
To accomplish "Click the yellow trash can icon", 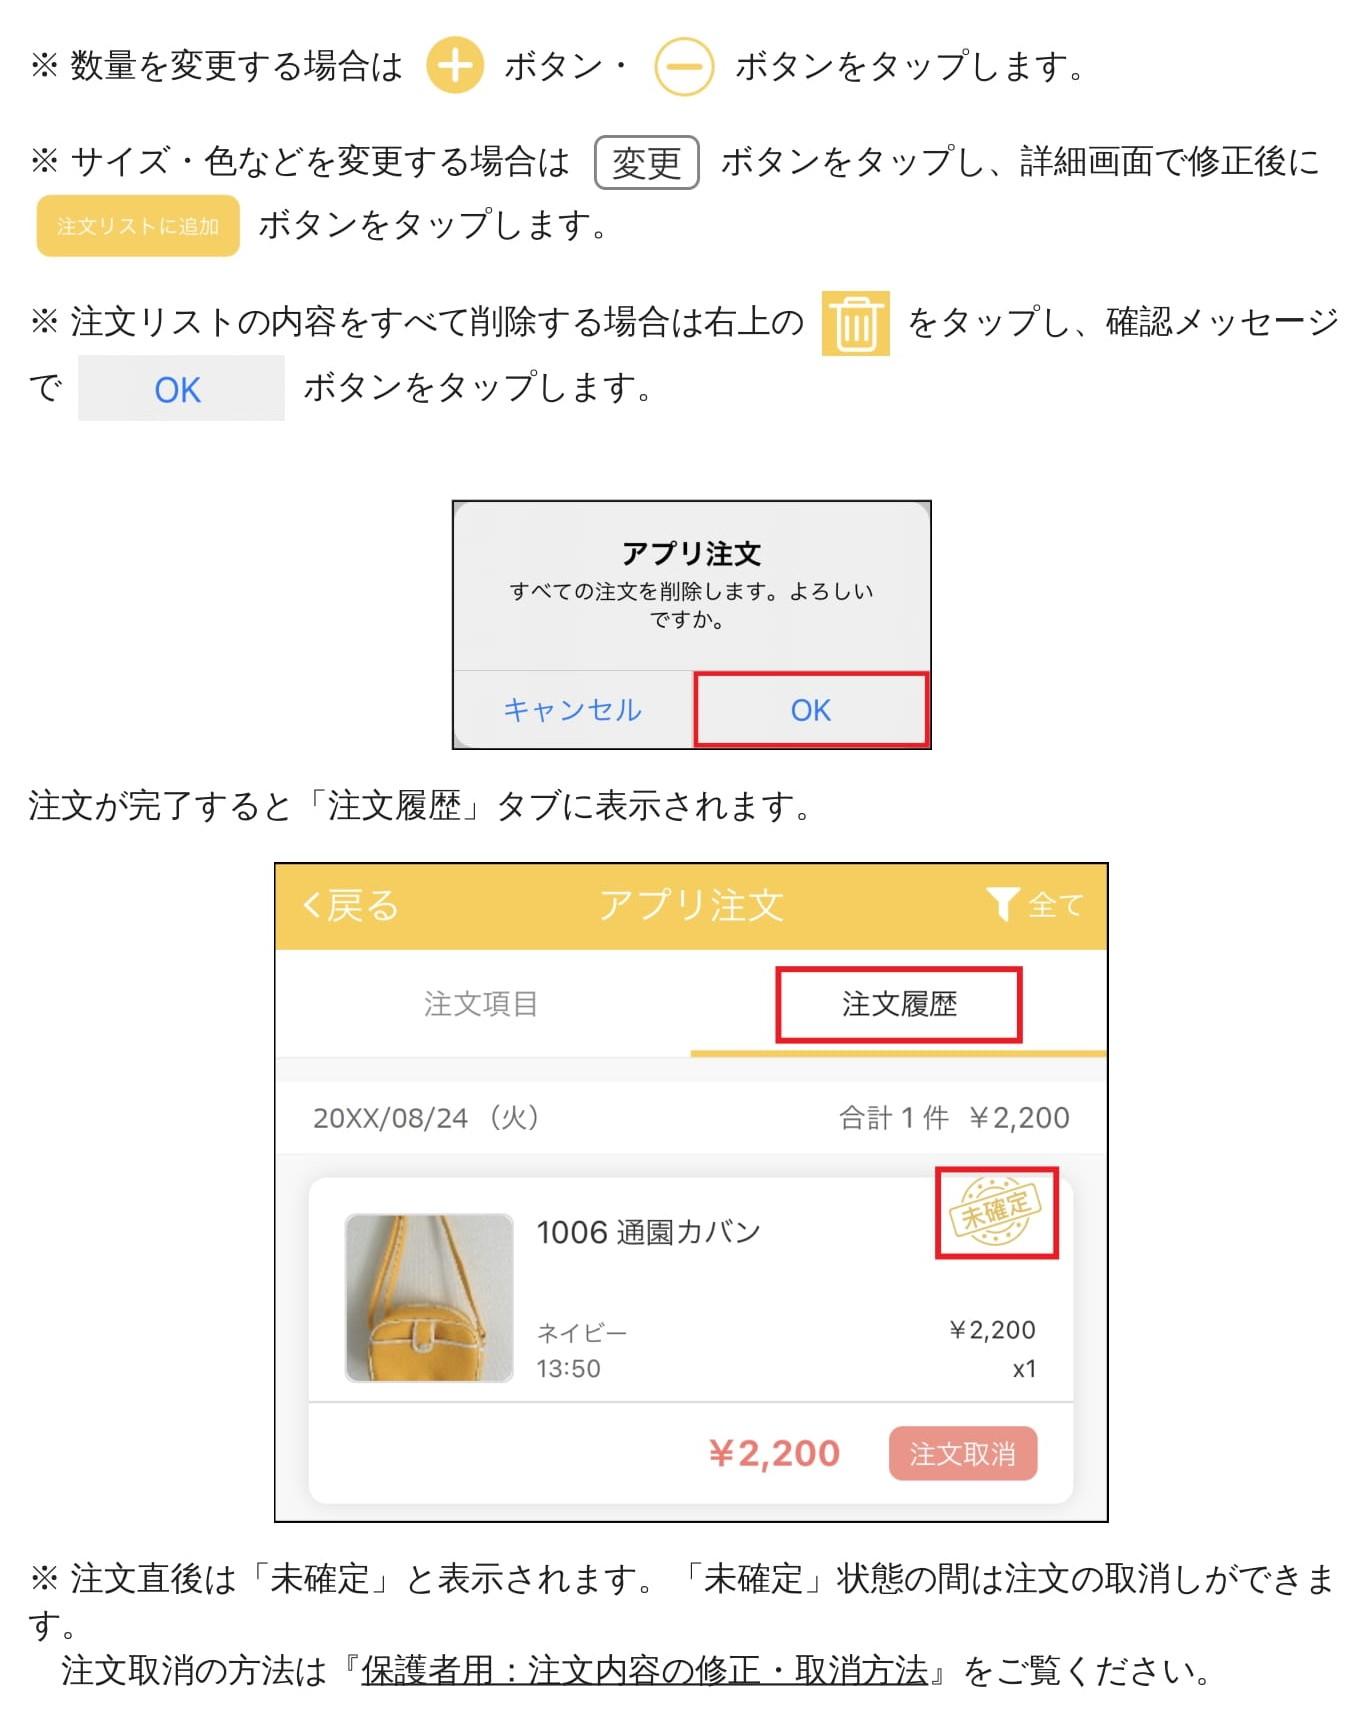I will 855,323.
